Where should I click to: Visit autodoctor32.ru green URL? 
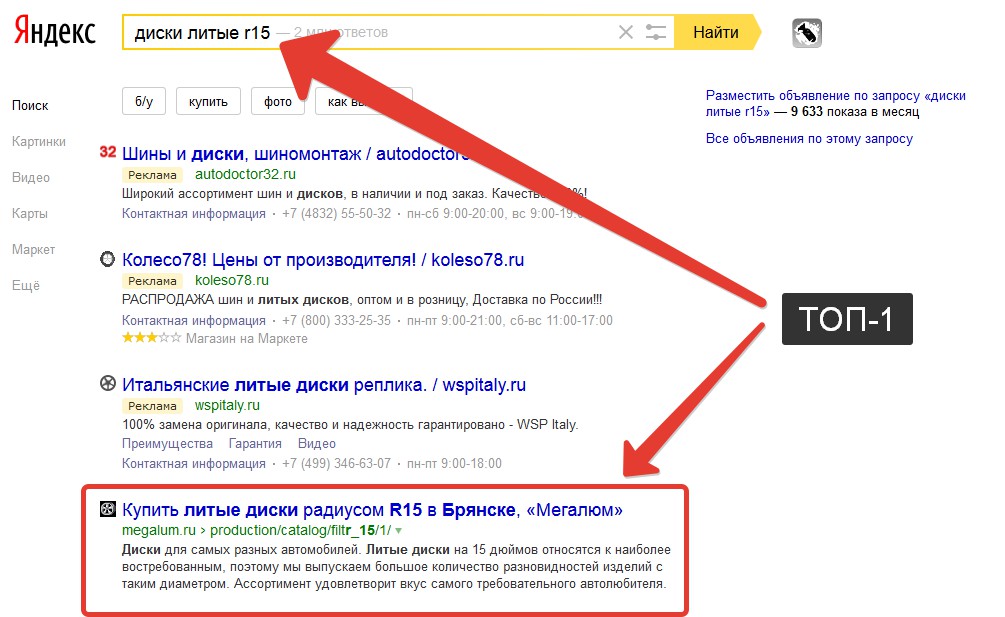coord(245,174)
